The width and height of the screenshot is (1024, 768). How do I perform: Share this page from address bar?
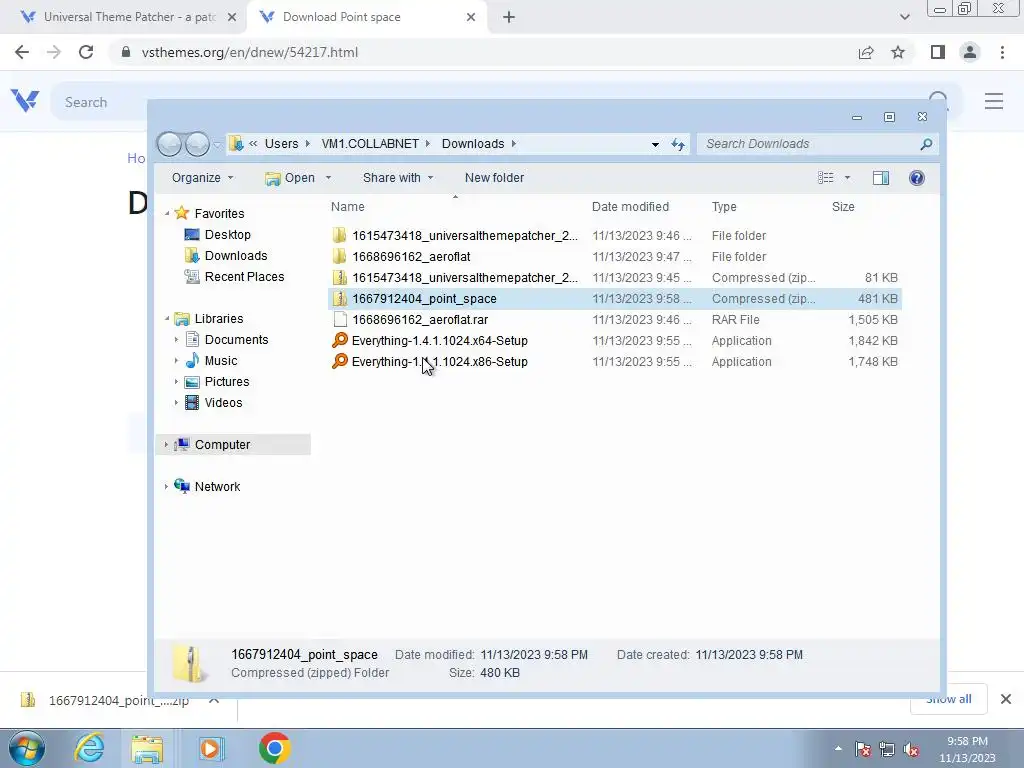tap(866, 52)
